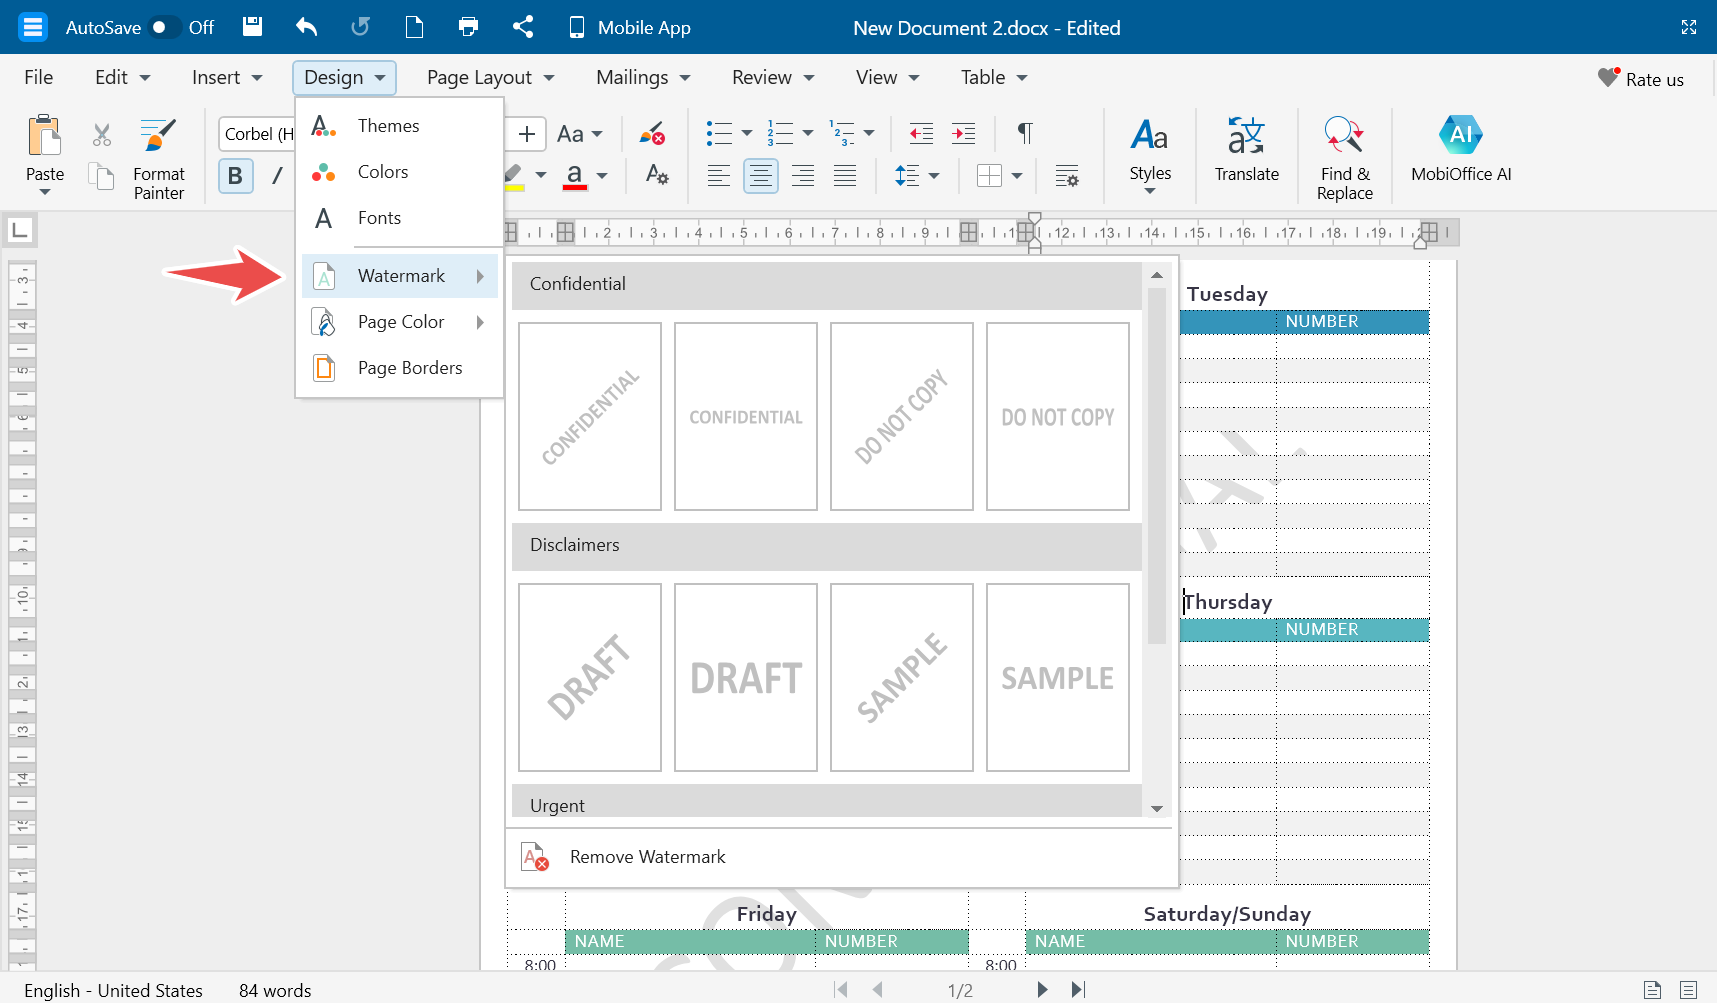Toggle Bold formatting button
This screenshot has width=1717, height=1003.
coord(235,176)
